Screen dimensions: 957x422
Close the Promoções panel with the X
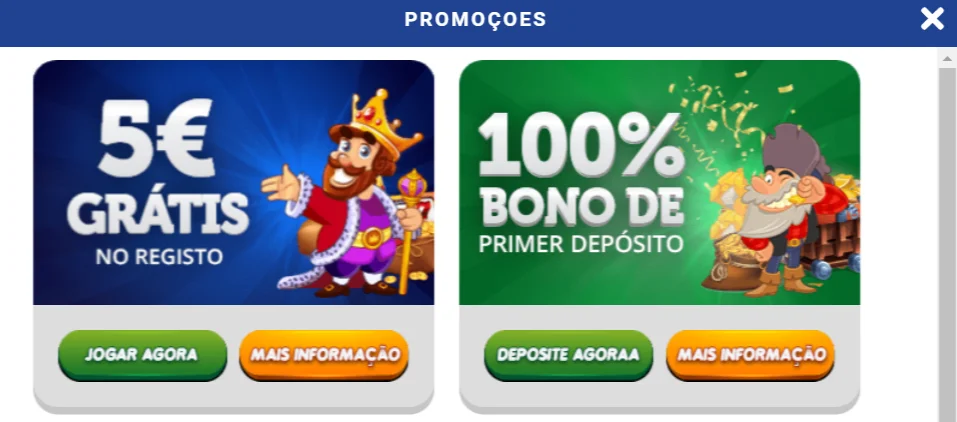coord(932,19)
